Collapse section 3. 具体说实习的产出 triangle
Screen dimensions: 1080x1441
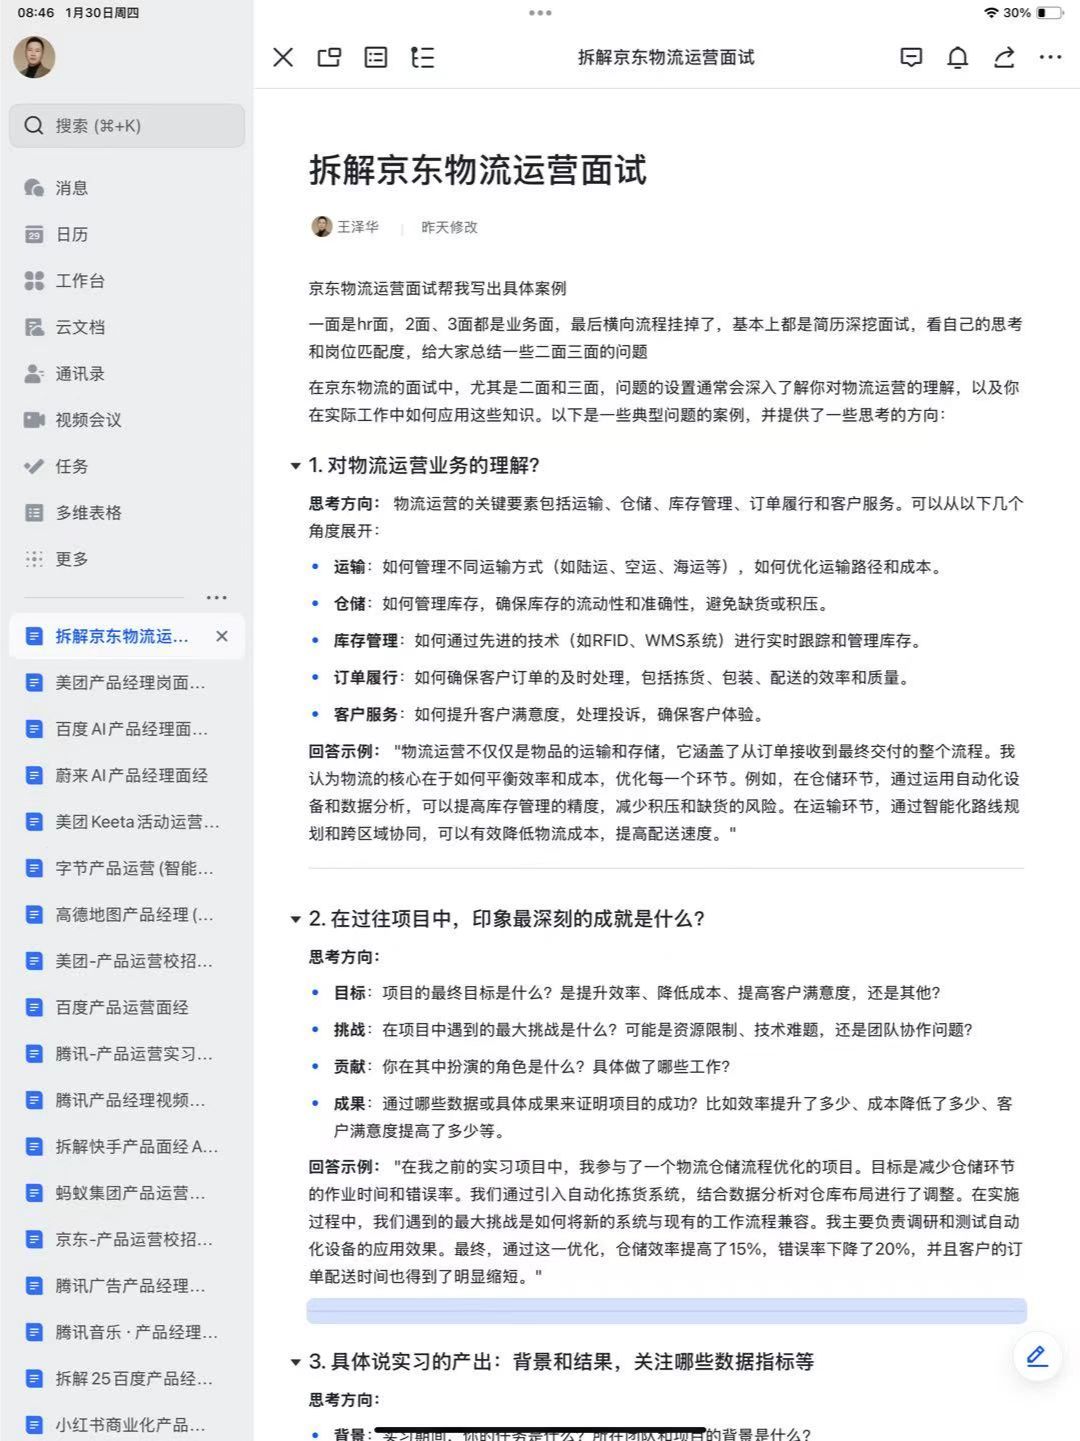tap(295, 1362)
